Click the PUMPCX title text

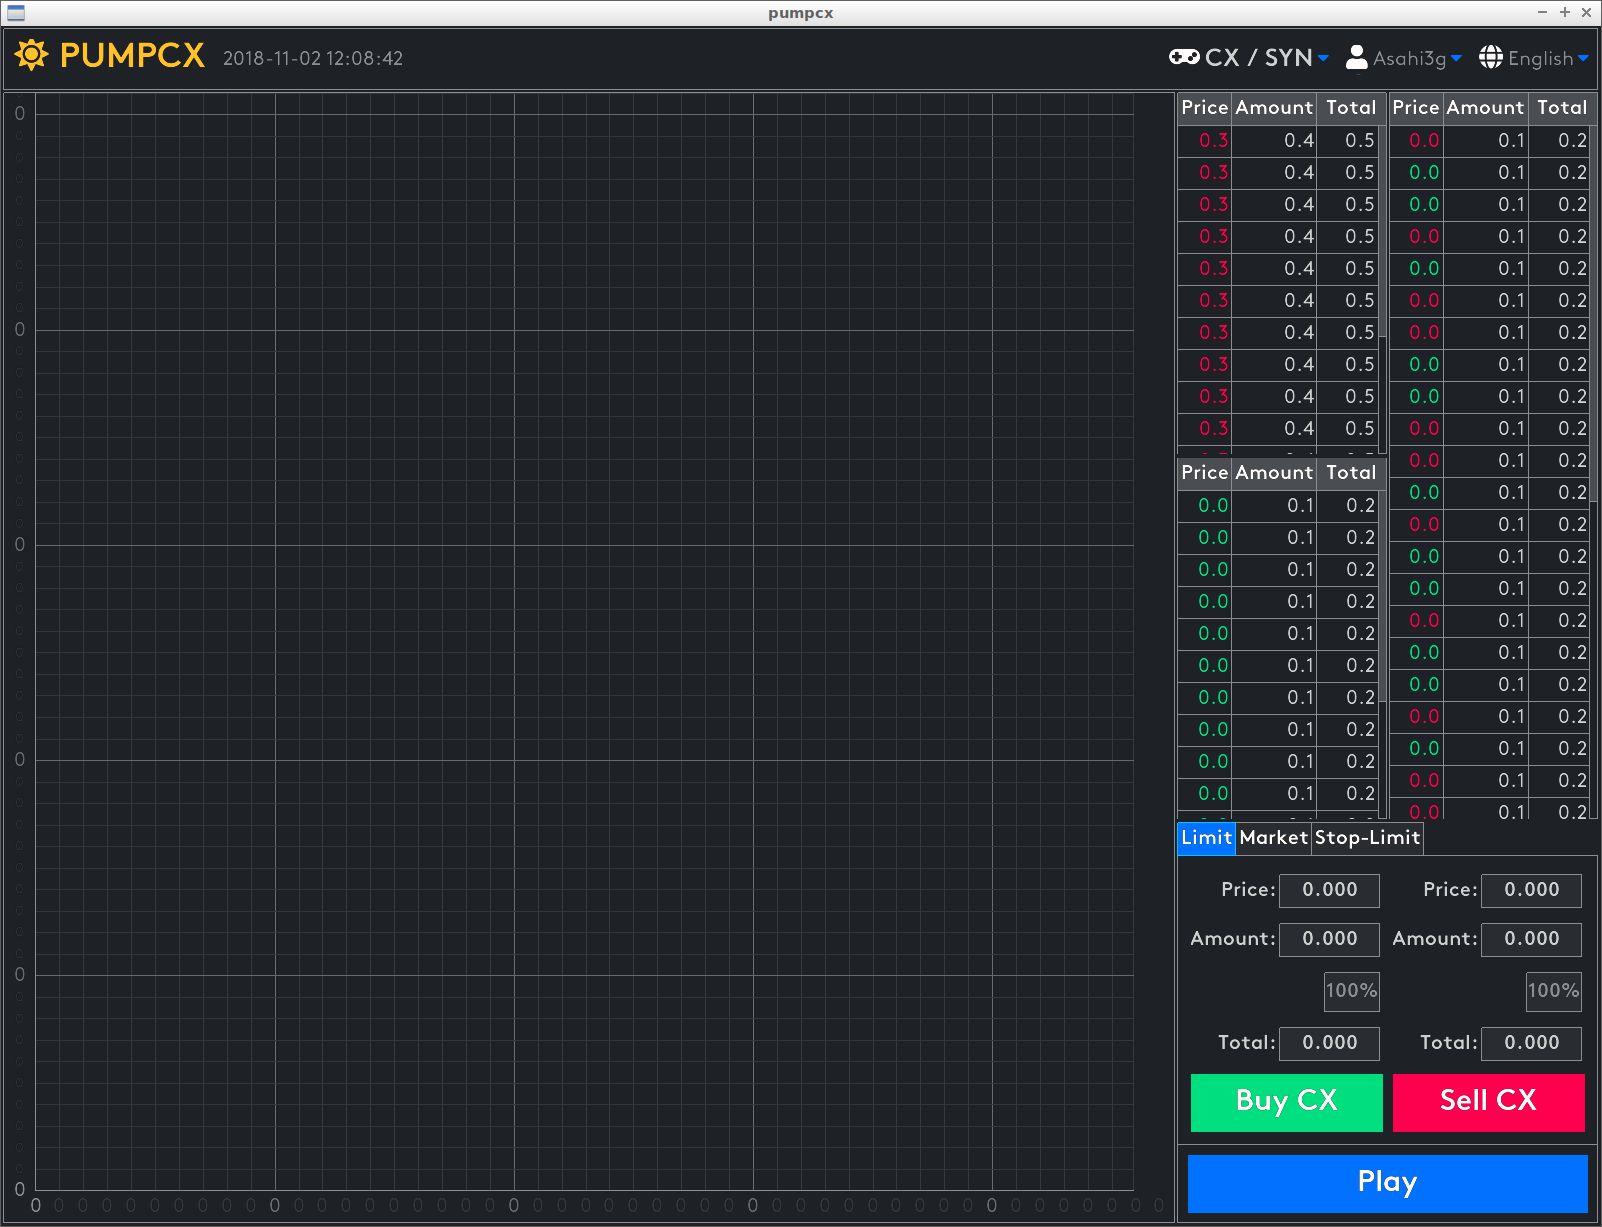pyautogui.click(x=132, y=55)
